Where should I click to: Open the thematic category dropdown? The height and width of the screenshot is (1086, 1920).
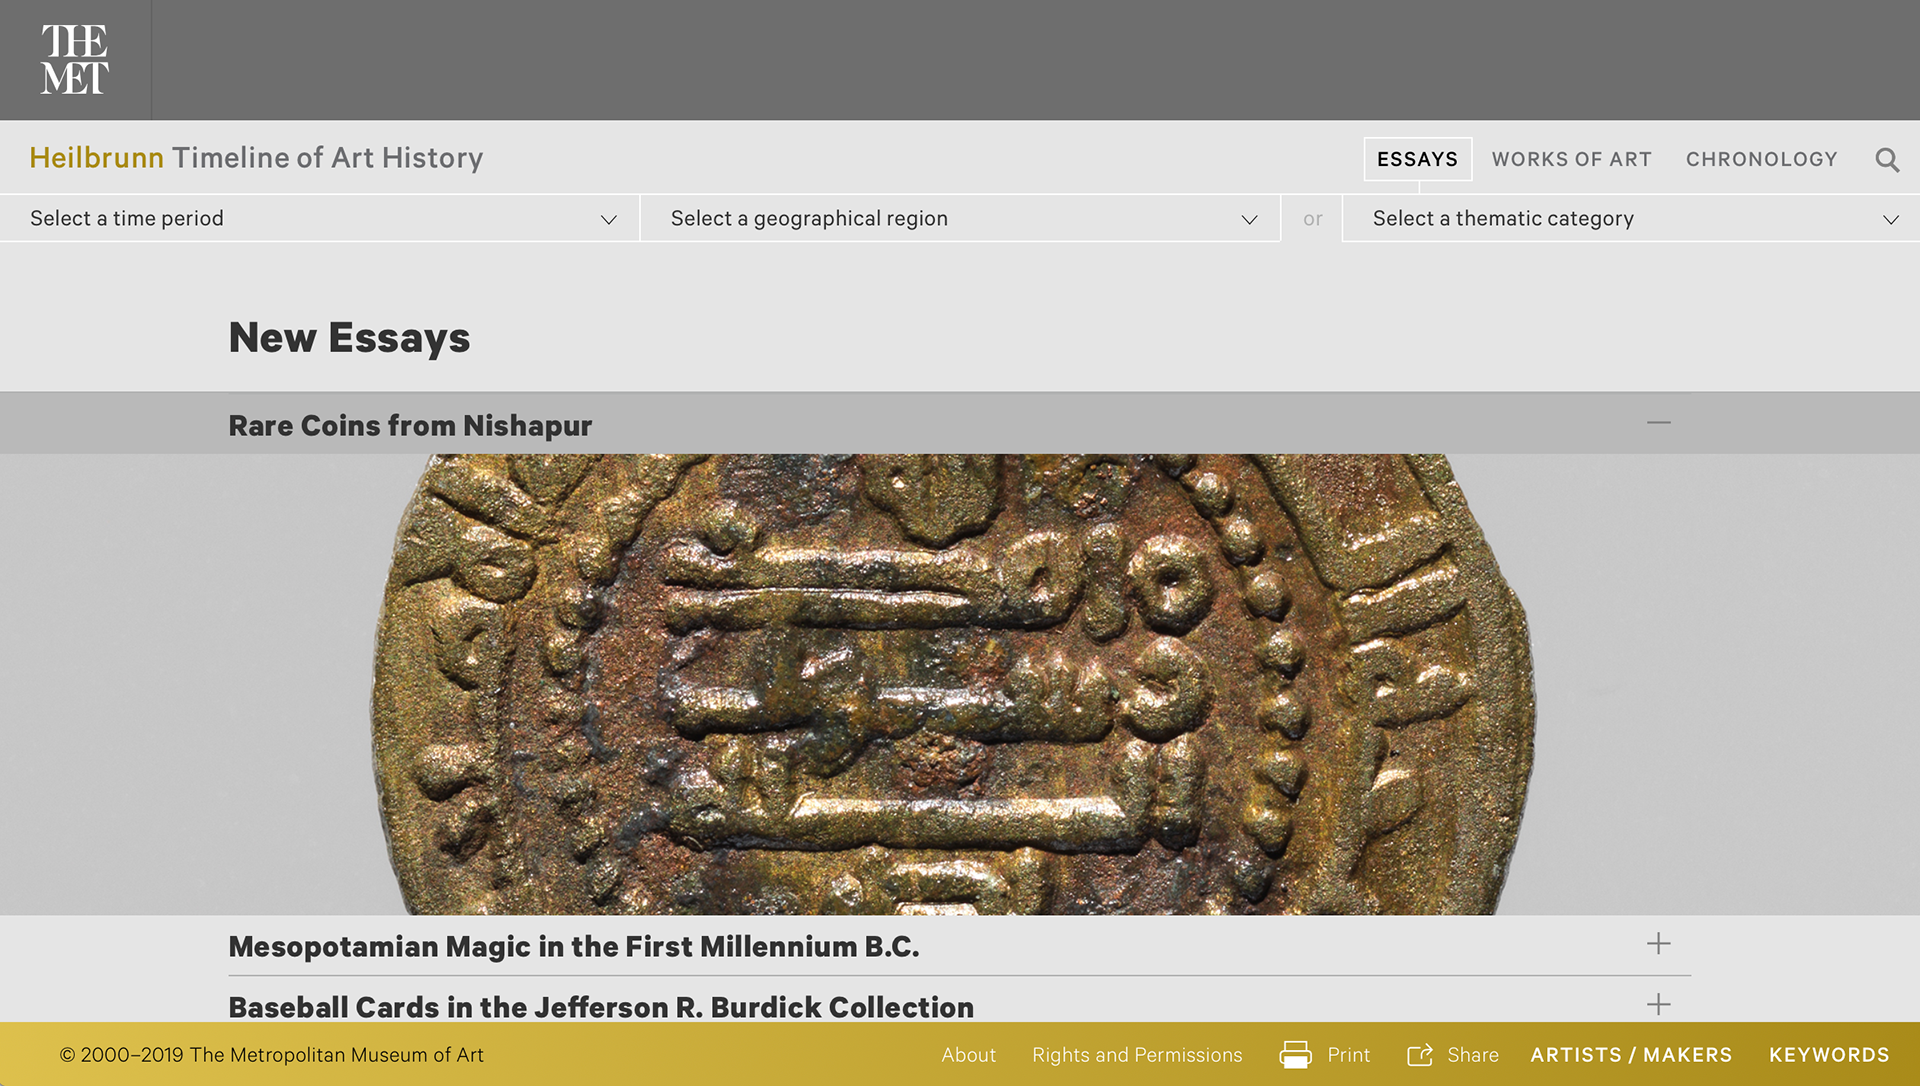pos(1631,218)
